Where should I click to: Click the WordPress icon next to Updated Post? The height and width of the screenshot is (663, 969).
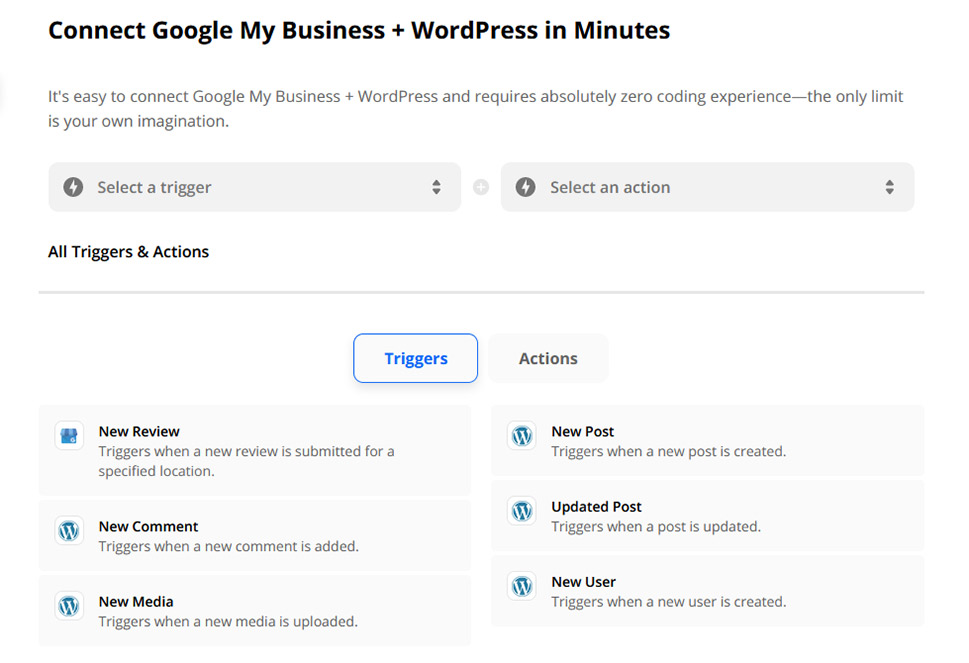click(x=522, y=511)
